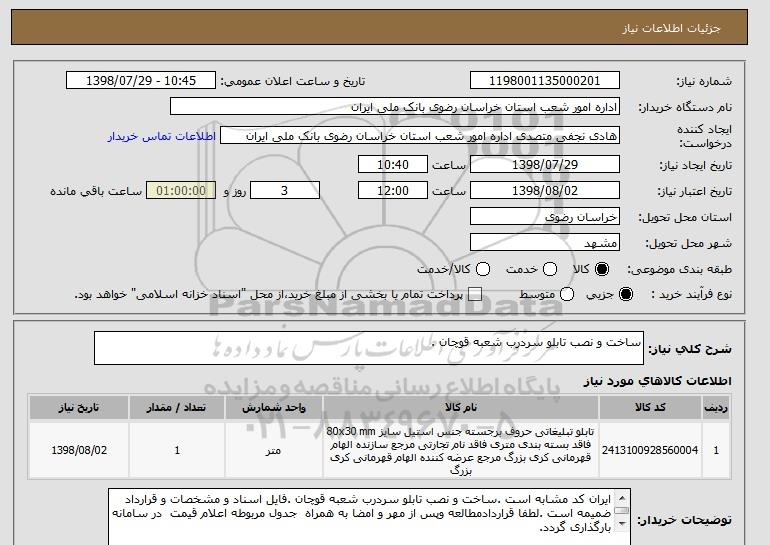Click the تاریخ اعتبار نیاز date 1398/08/02
The image size is (770, 545).
[545, 191]
